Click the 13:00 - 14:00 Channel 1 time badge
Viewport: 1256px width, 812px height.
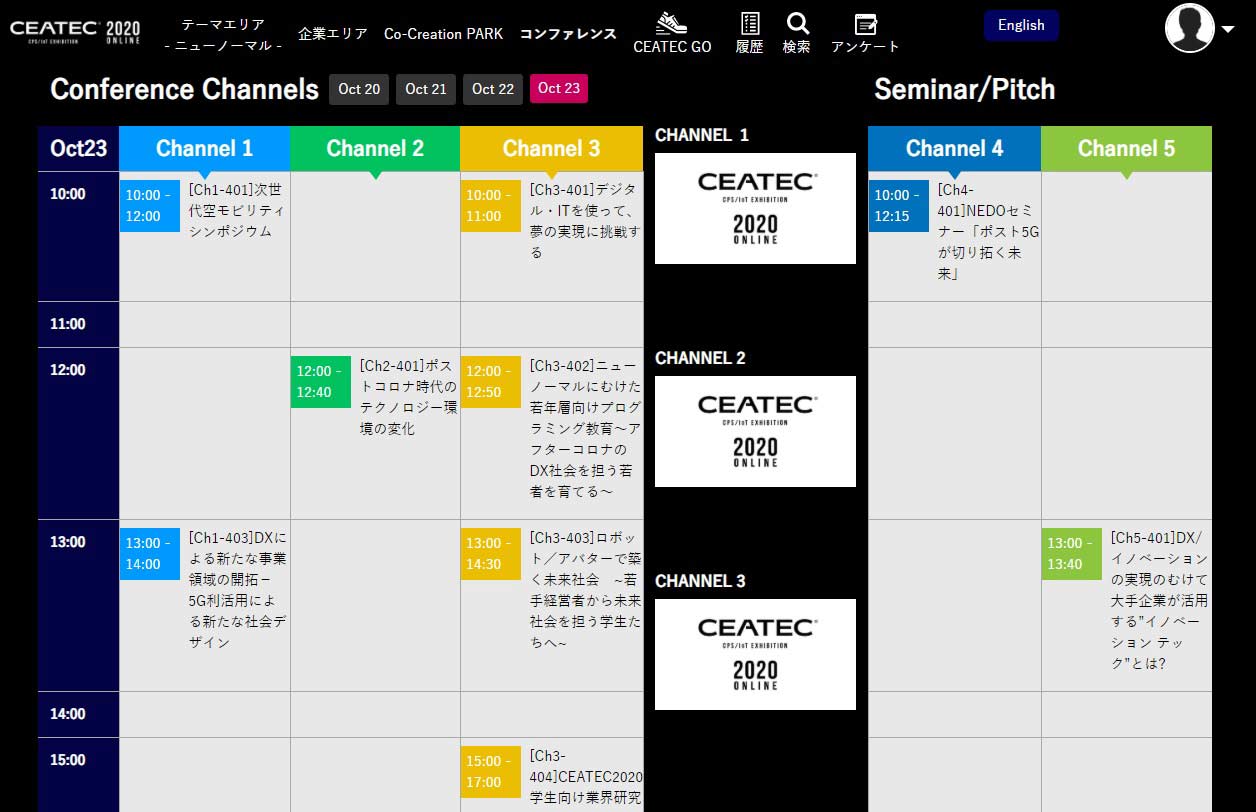(x=150, y=554)
